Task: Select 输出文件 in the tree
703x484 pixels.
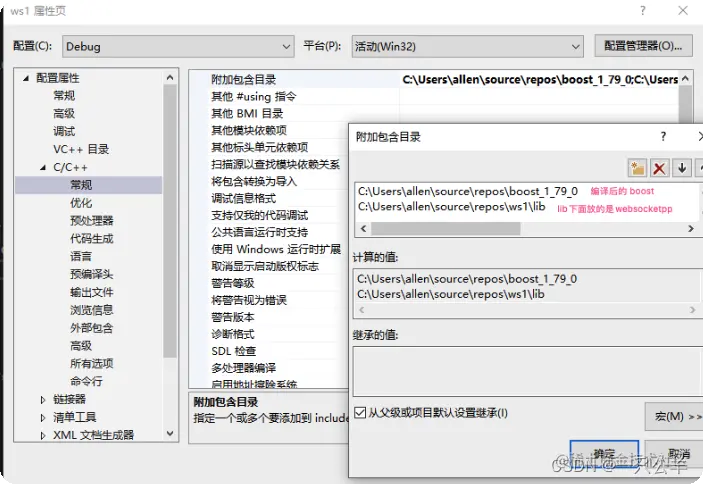Action: tap(91, 292)
